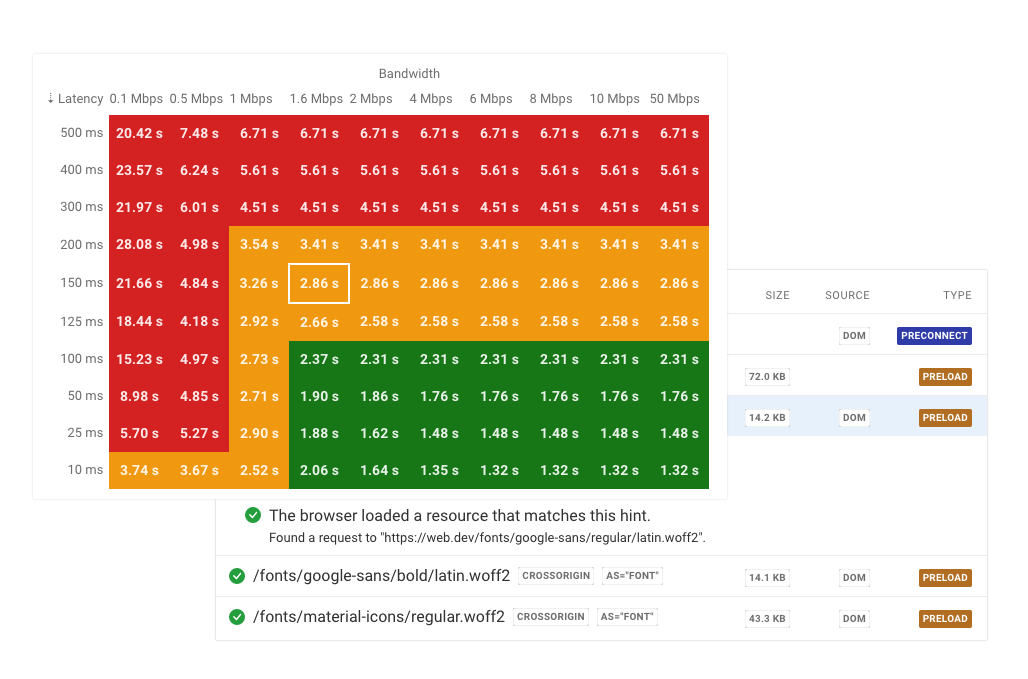Click green check beside browser loaded resource message
1028x679 pixels.
254,516
